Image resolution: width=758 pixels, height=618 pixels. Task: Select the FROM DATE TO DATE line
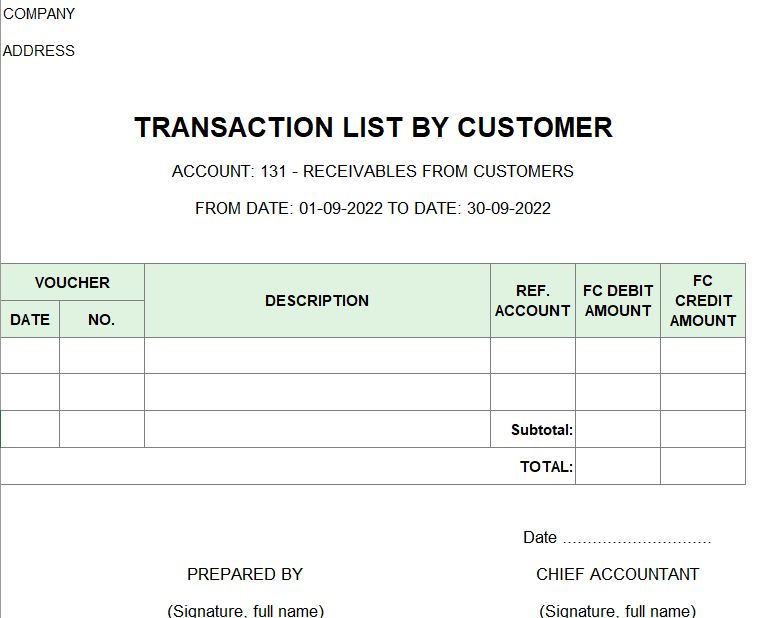[373, 208]
